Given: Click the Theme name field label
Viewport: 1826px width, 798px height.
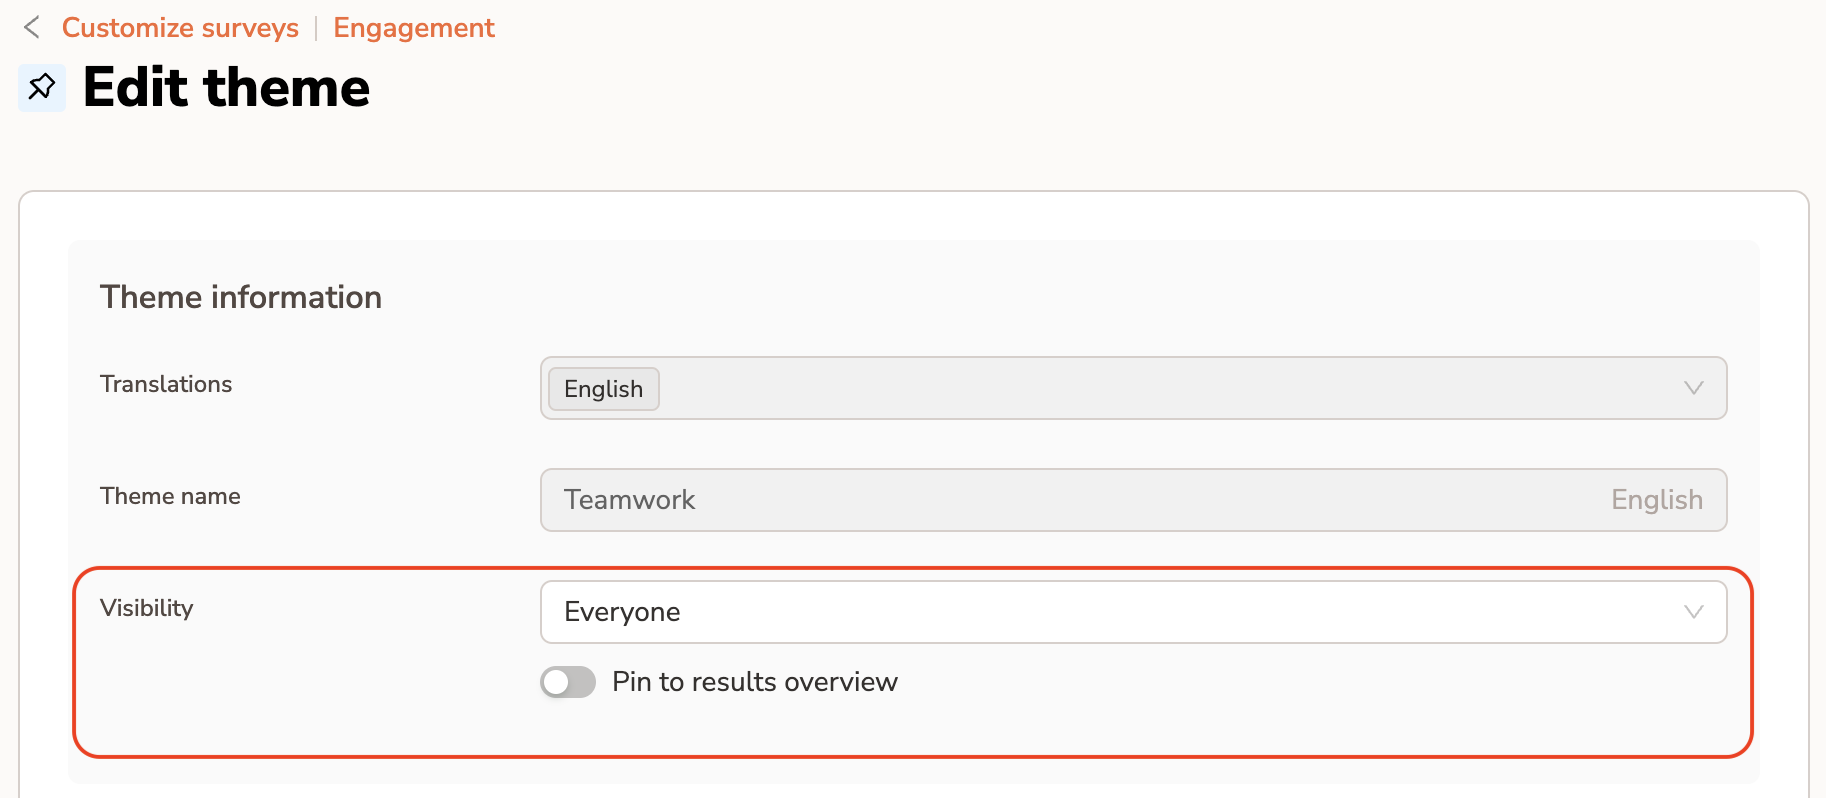Looking at the screenshot, I should (x=170, y=496).
